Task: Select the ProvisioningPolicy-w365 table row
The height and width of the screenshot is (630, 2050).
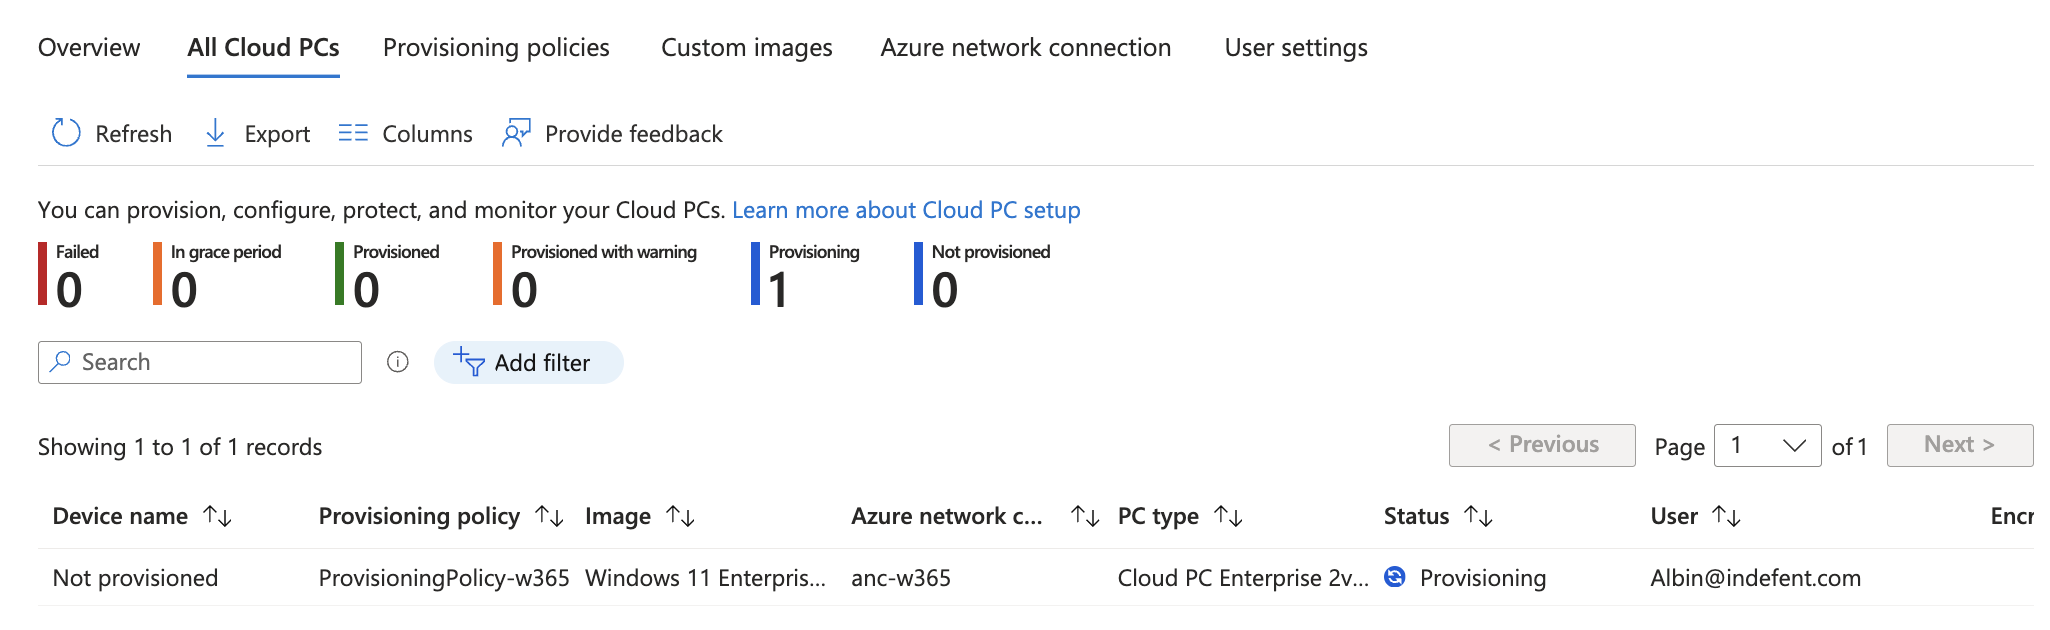Action: click(x=443, y=578)
